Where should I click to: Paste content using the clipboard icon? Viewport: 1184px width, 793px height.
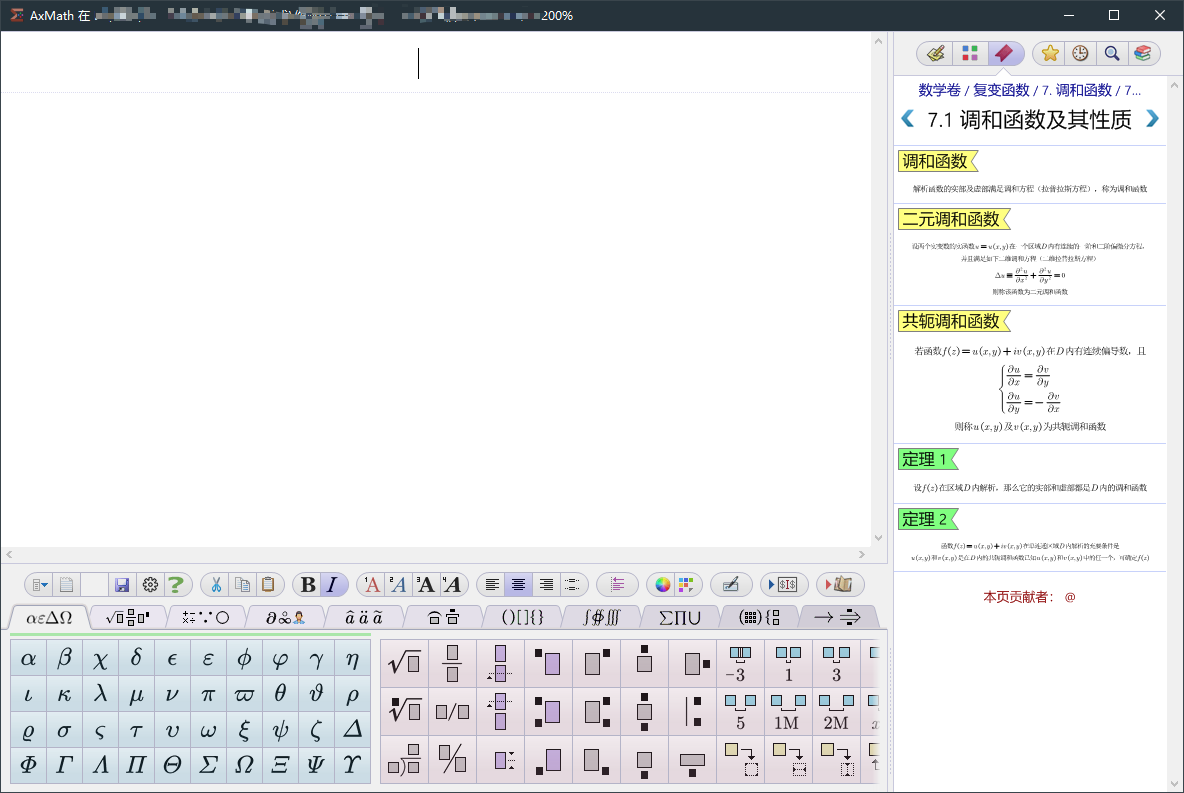point(270,586)
